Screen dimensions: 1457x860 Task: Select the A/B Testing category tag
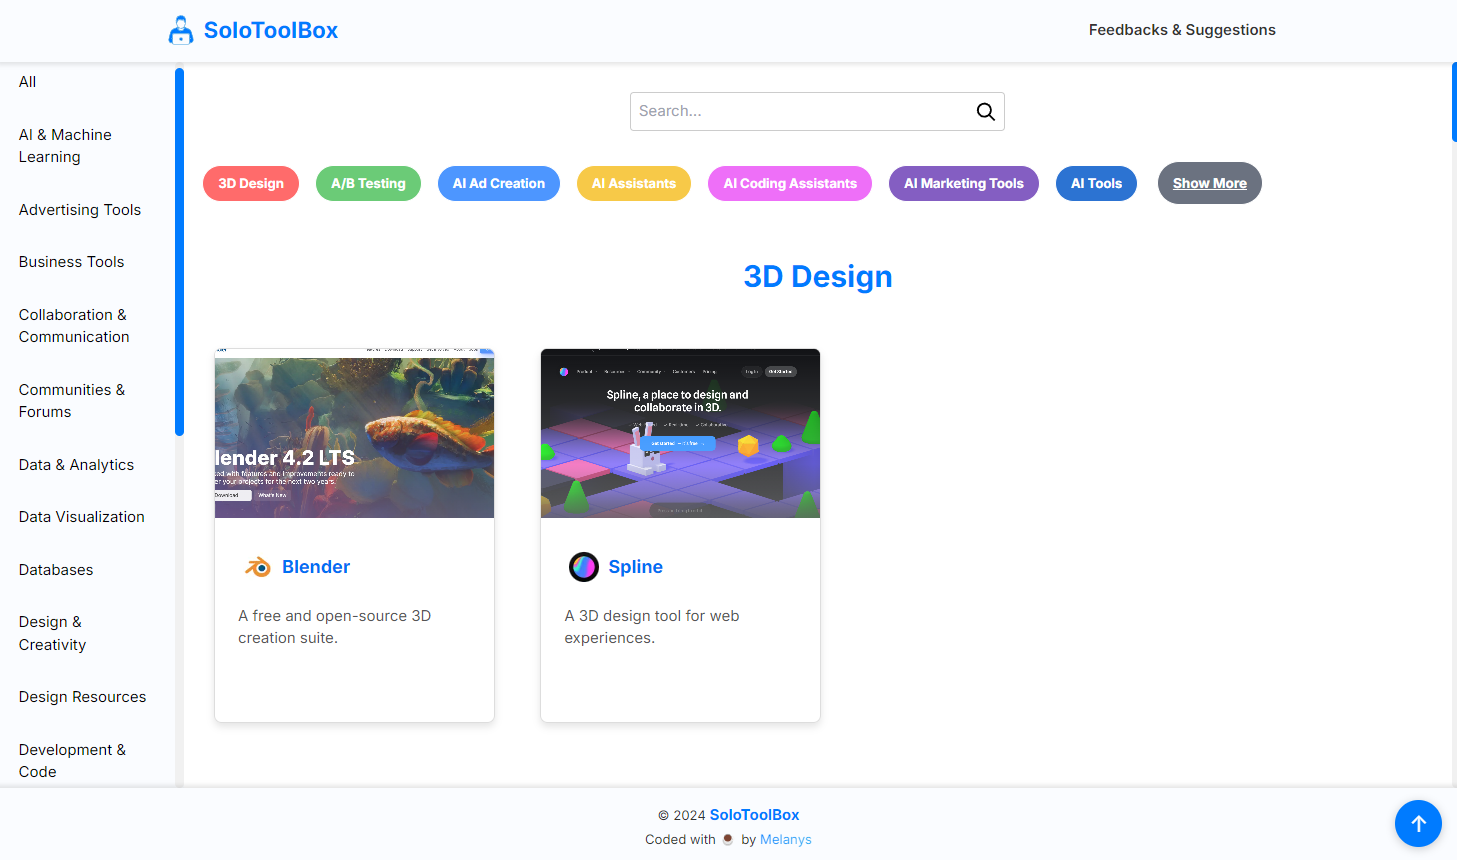[368, 184]
